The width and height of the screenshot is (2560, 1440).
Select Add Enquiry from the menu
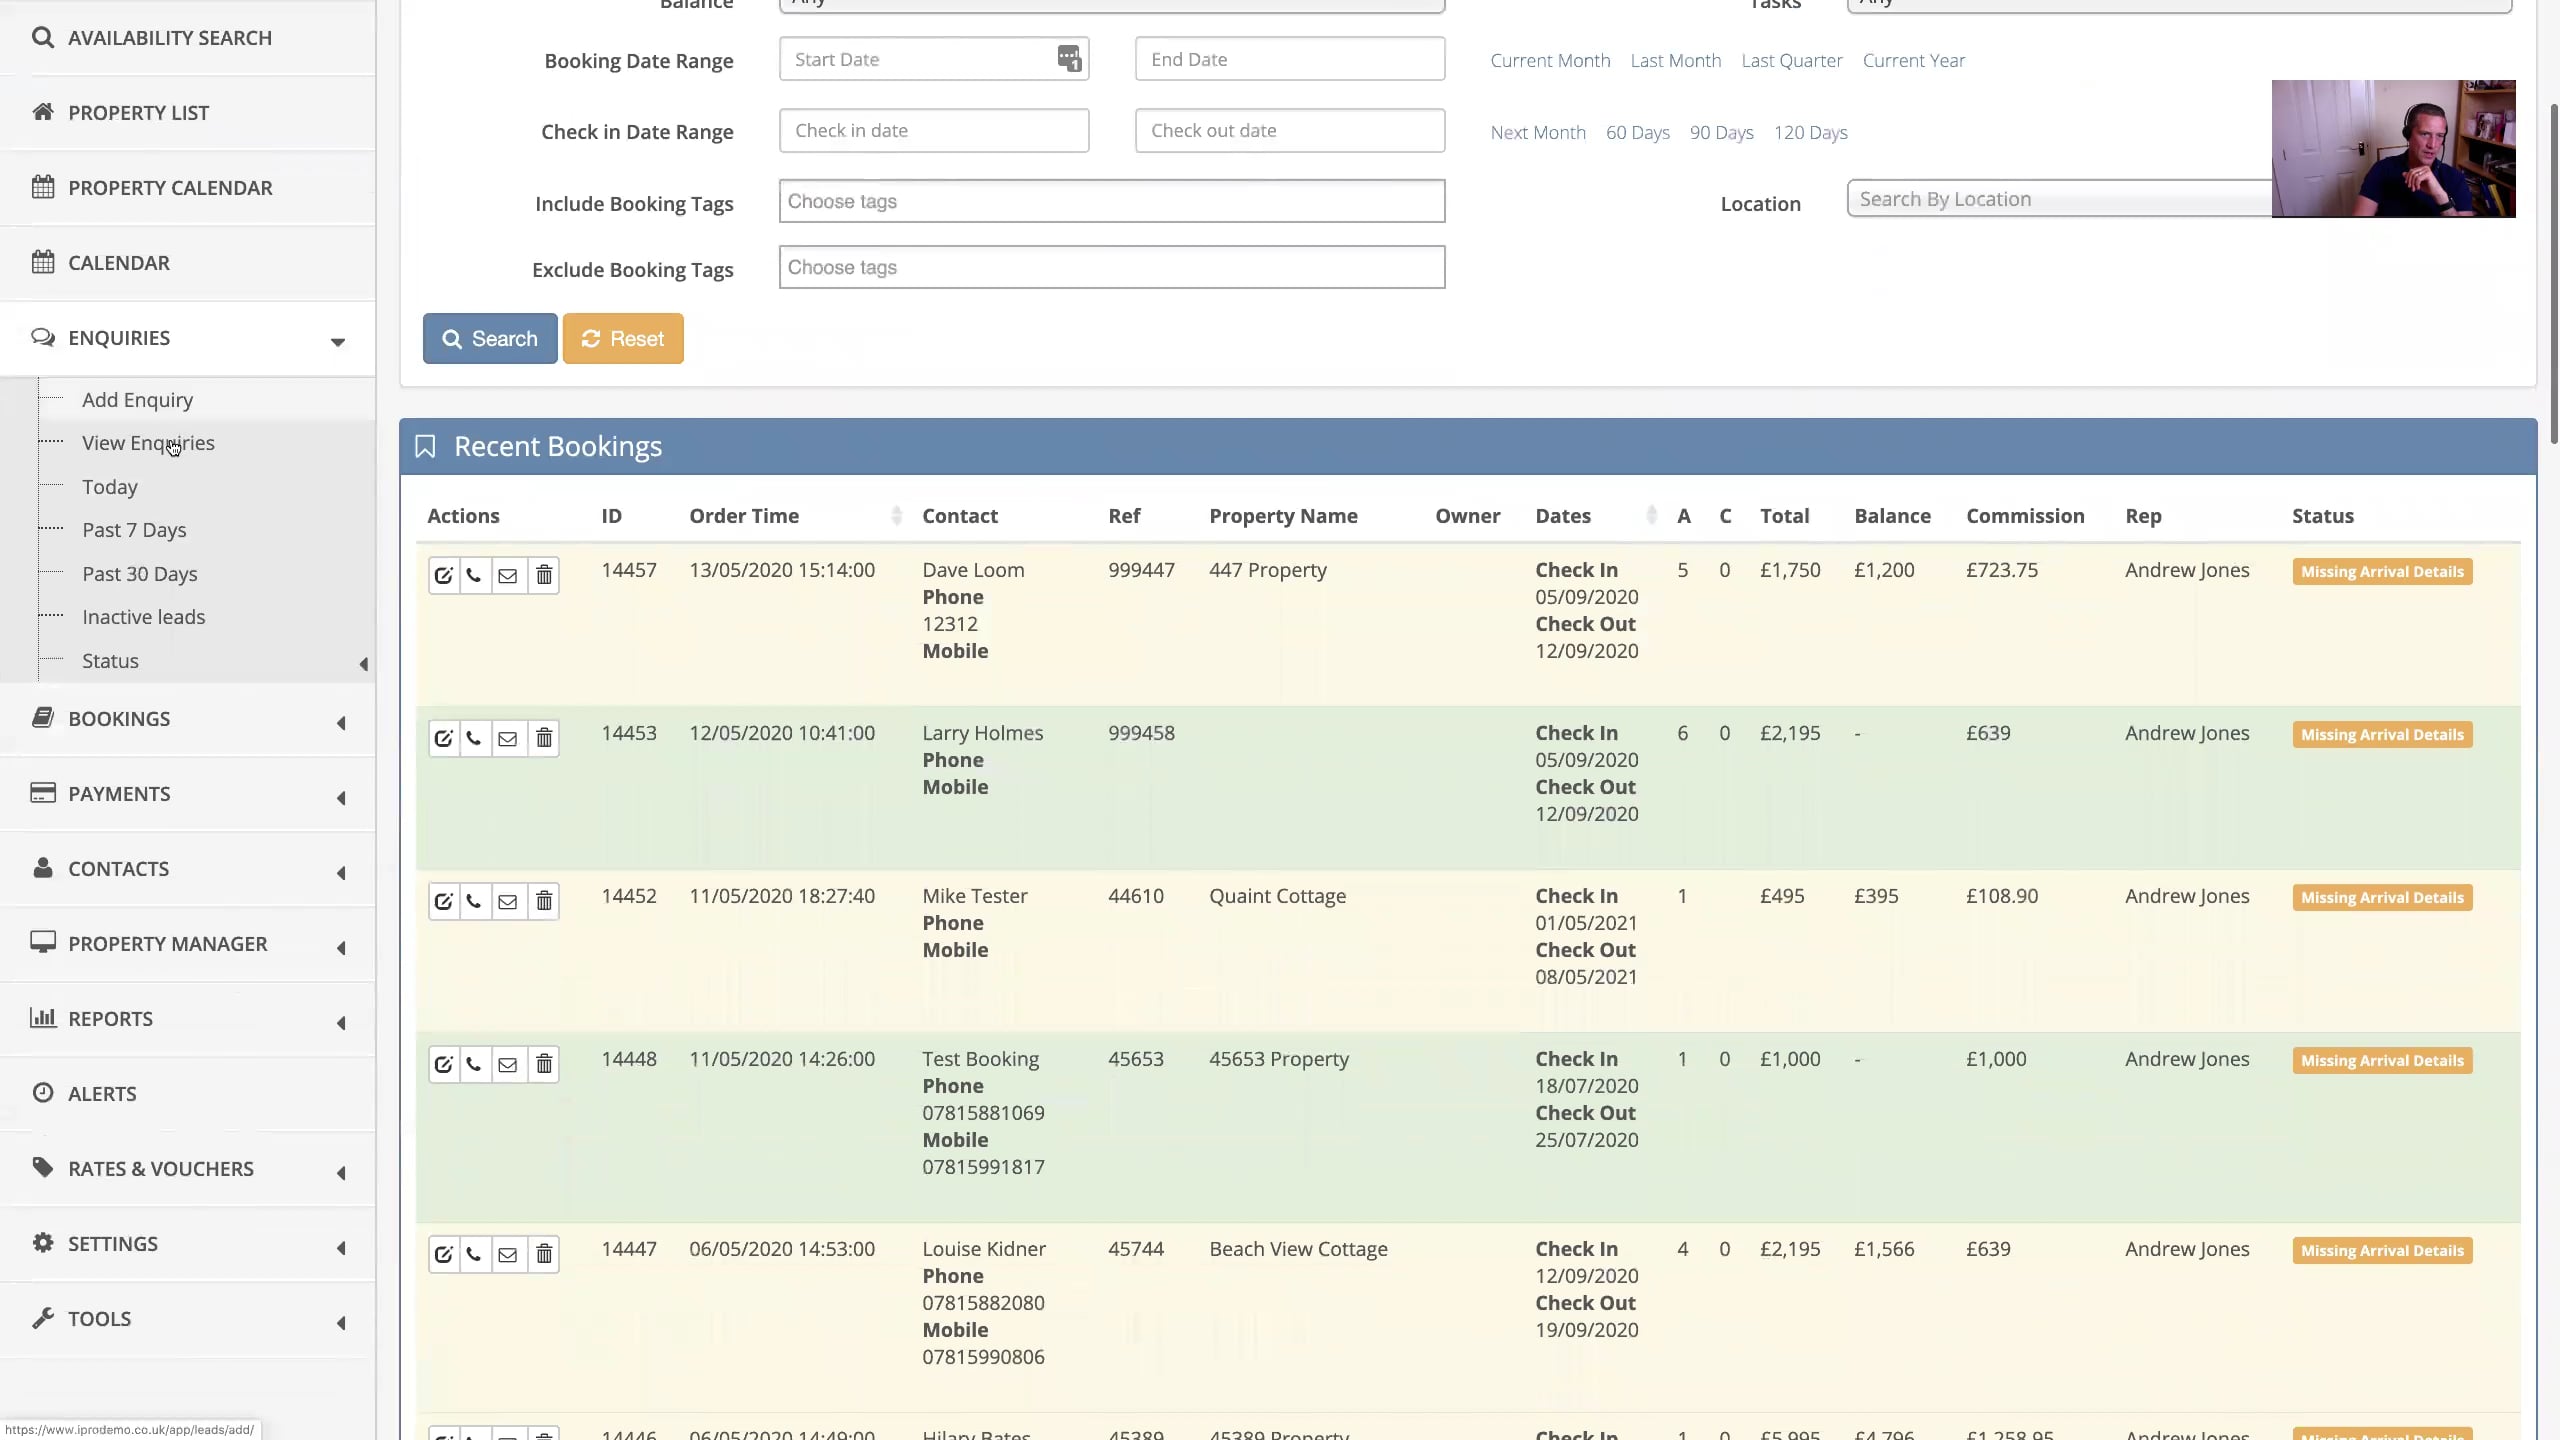click(x=138, y=399)
